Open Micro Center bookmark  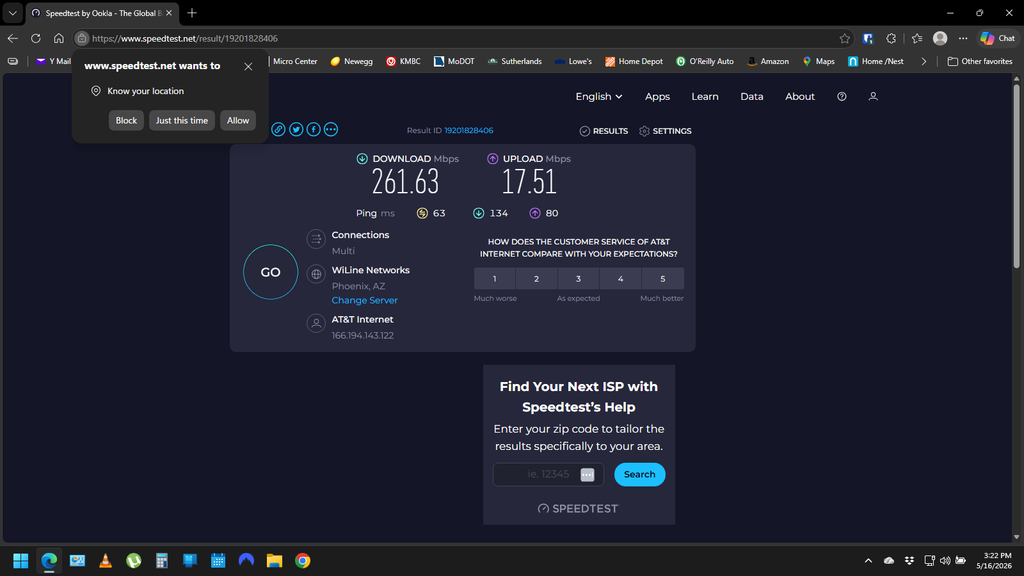pos(295,61)
